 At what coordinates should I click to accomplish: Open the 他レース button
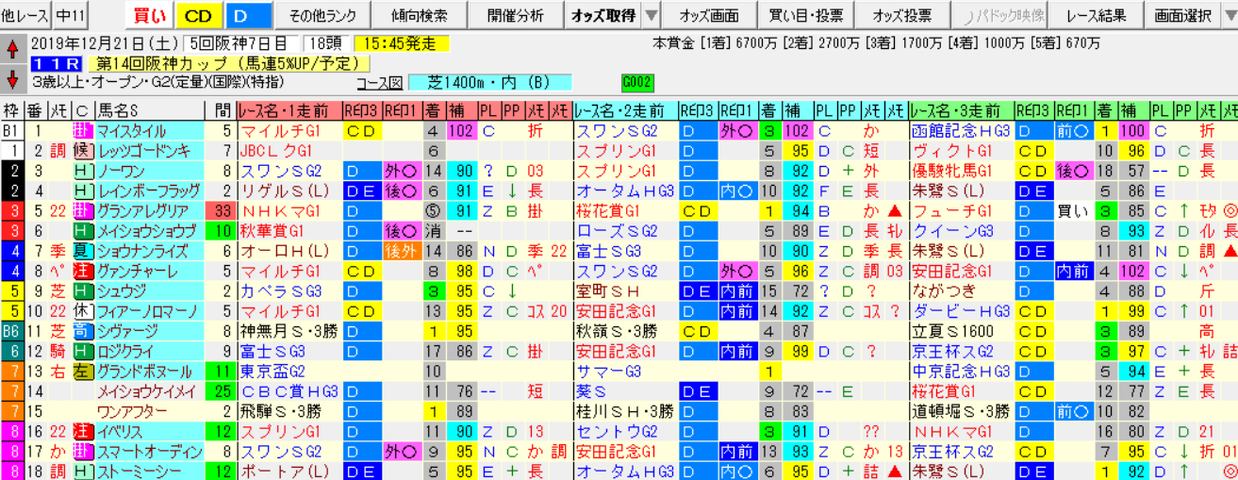coord(25,16)
